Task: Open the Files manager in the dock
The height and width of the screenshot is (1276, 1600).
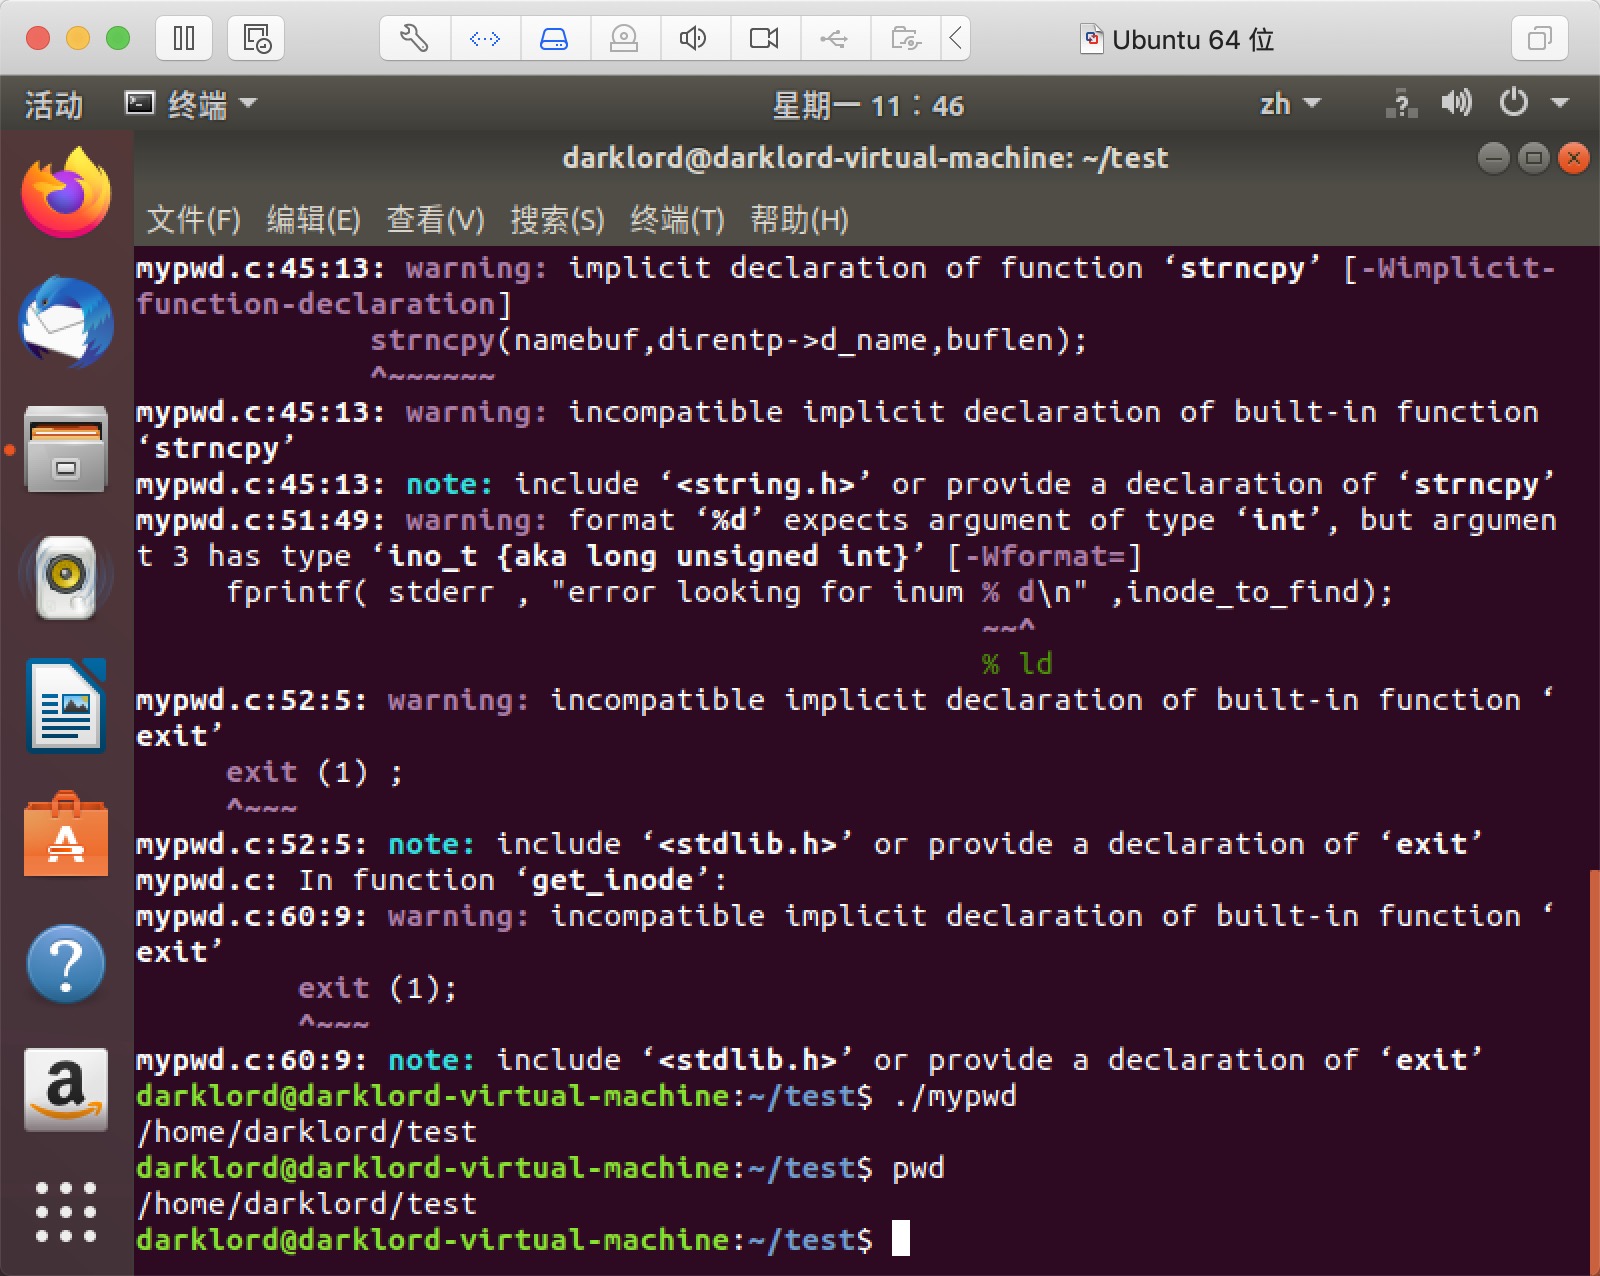Action: pyautogui.click(x=66, y=449)
